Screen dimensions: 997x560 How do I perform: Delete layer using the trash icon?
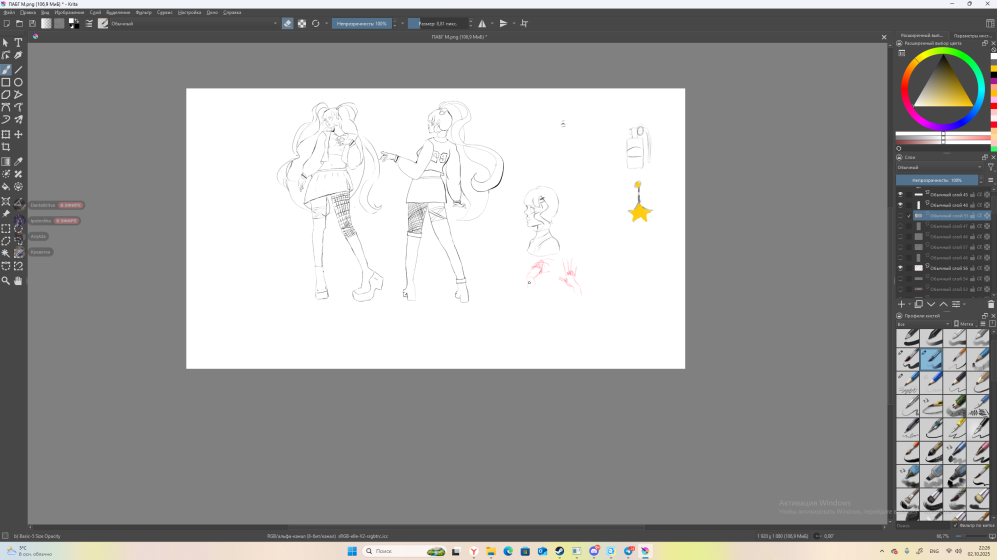(x=990, y=304)
